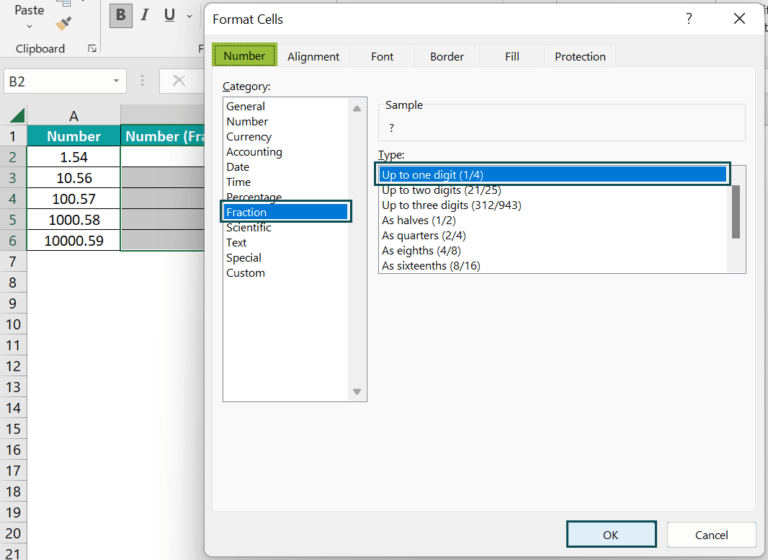The width and height of the screenshot is (768, 560).
Task: Click the Number header cell A1
Action: 73,136
